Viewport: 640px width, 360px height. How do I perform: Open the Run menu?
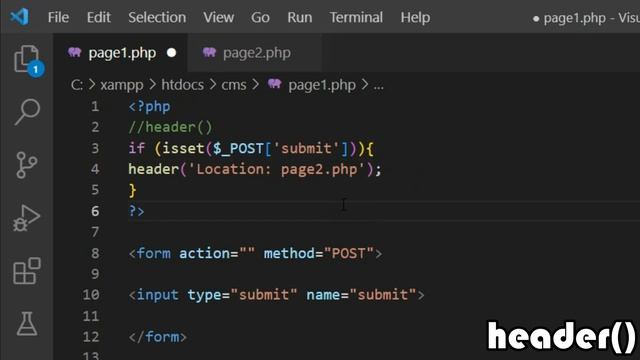click(300, 18)
